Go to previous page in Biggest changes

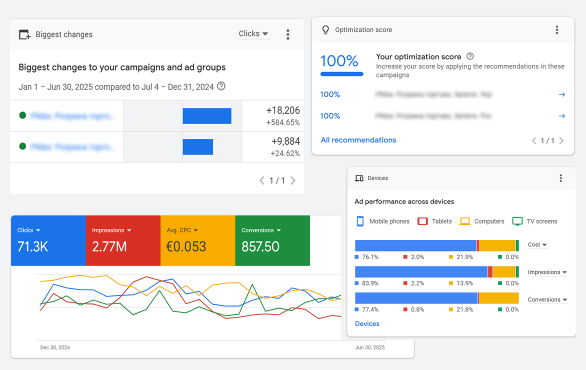262,181
